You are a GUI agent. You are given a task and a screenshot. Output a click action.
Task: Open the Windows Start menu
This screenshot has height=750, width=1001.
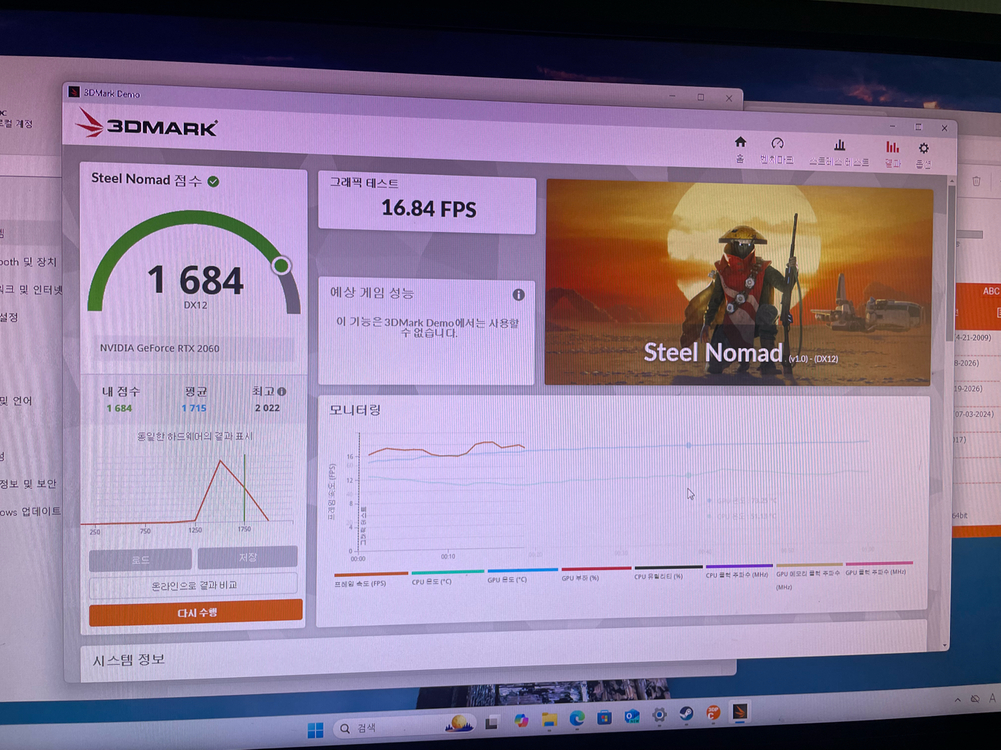tap(315, 730)
